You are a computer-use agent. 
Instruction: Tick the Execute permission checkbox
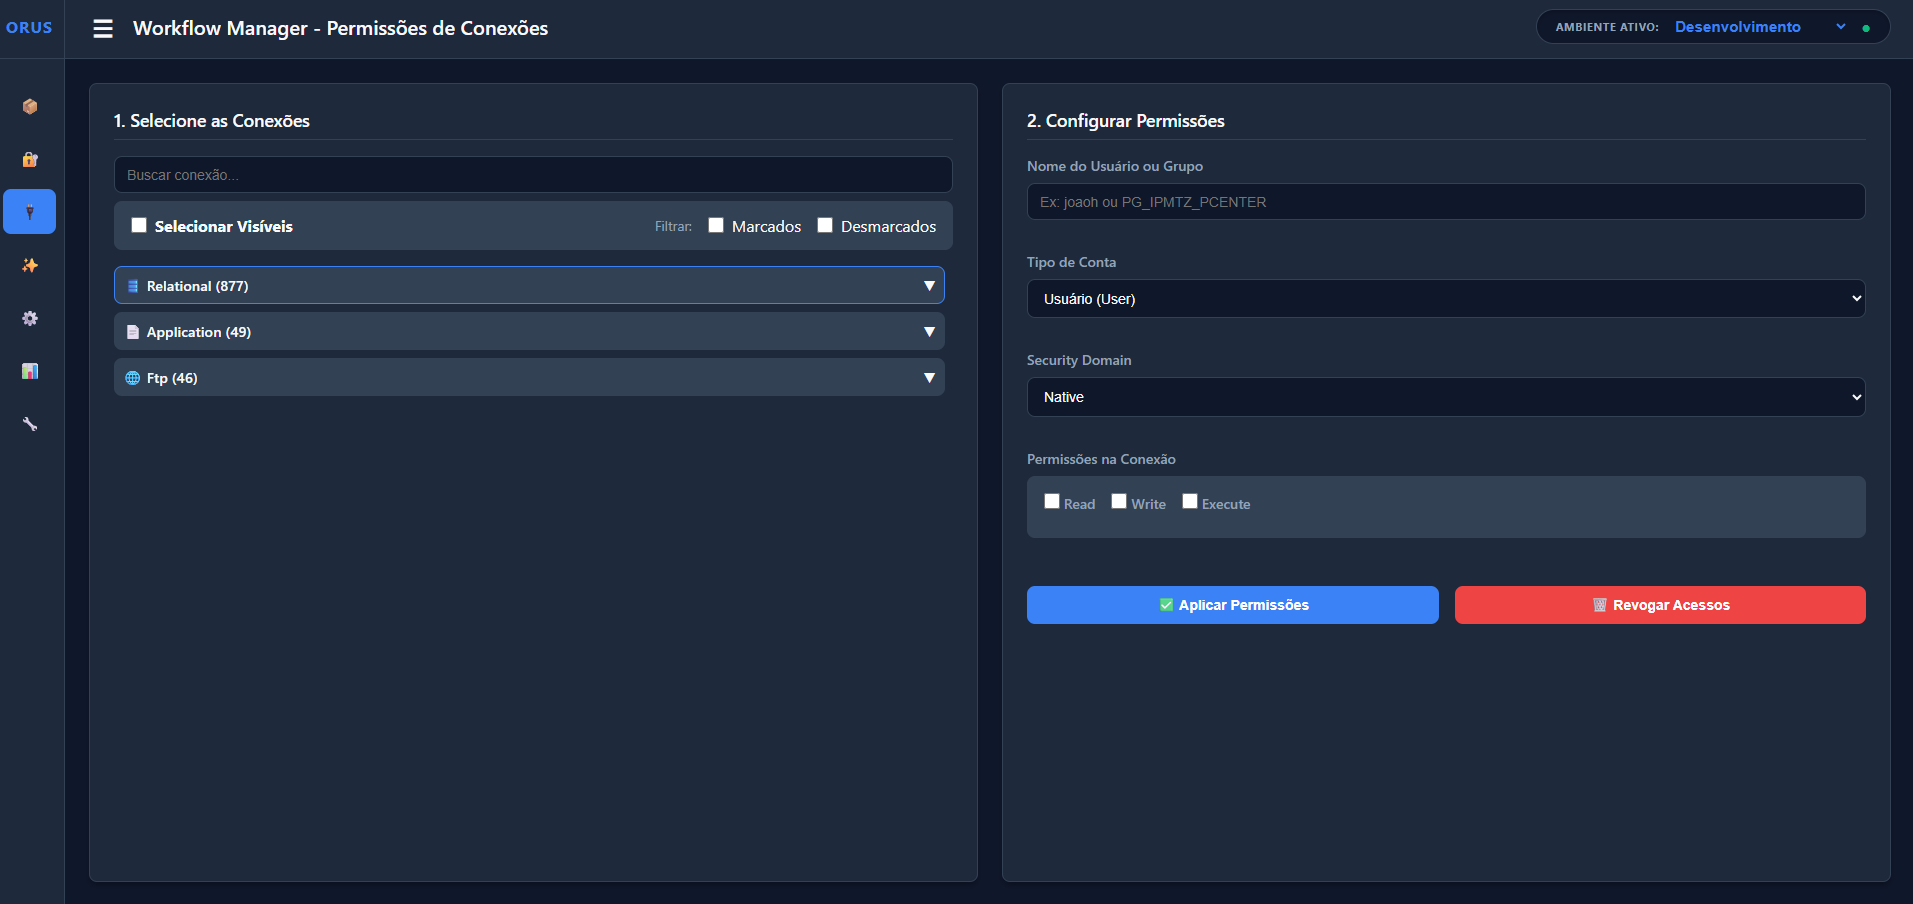(1190, 501)
